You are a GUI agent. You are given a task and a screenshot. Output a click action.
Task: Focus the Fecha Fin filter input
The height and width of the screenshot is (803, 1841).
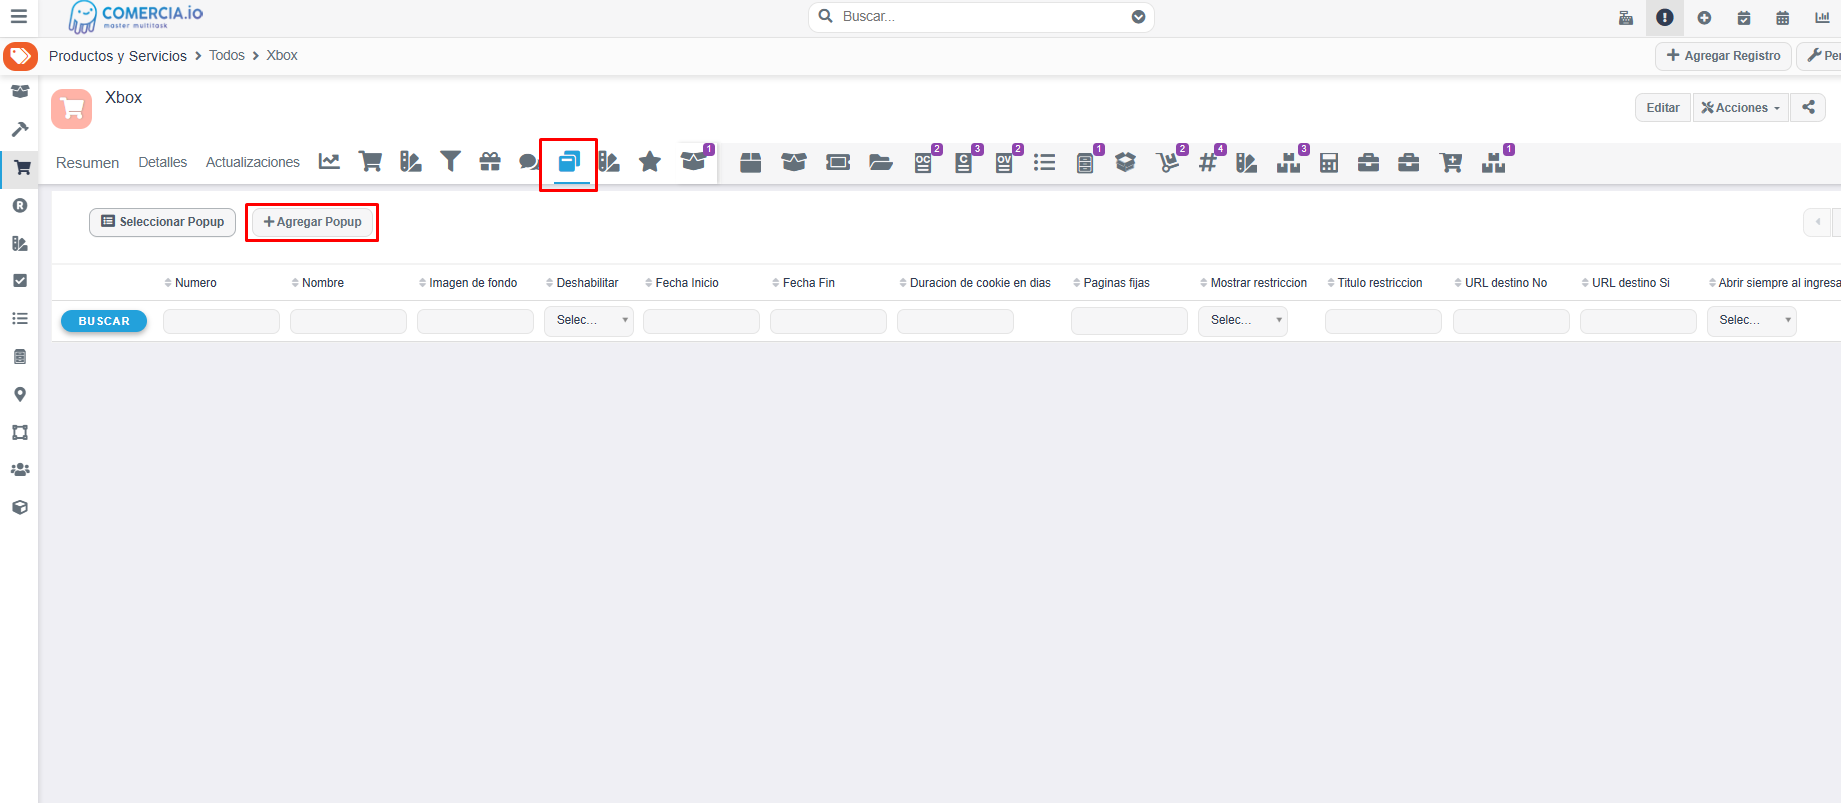point(828,321)
